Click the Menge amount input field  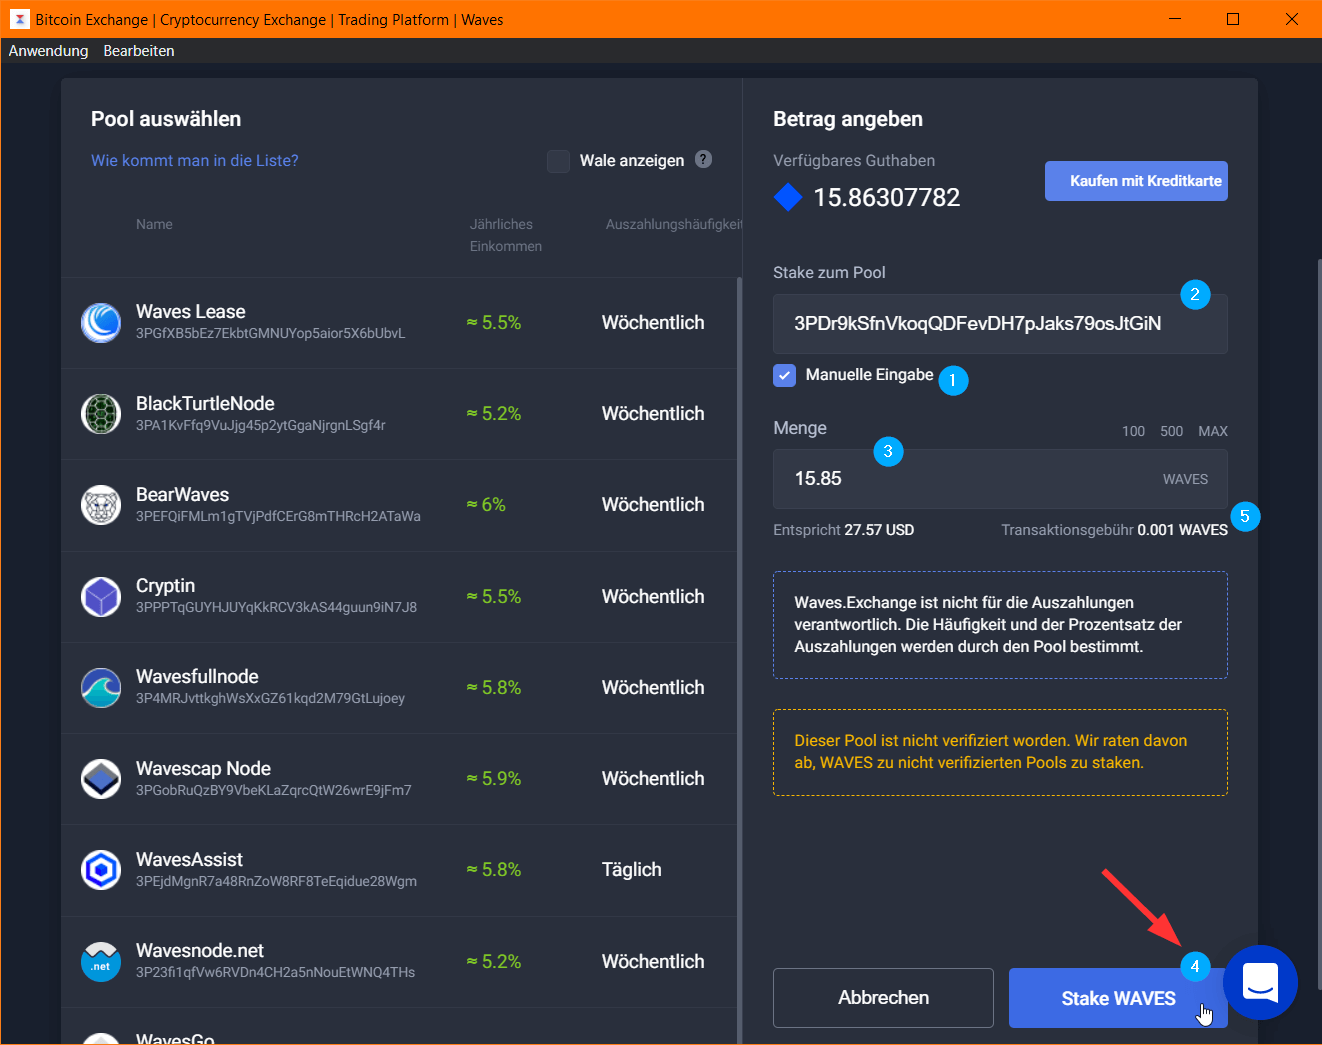click(x=1000, y=479)
